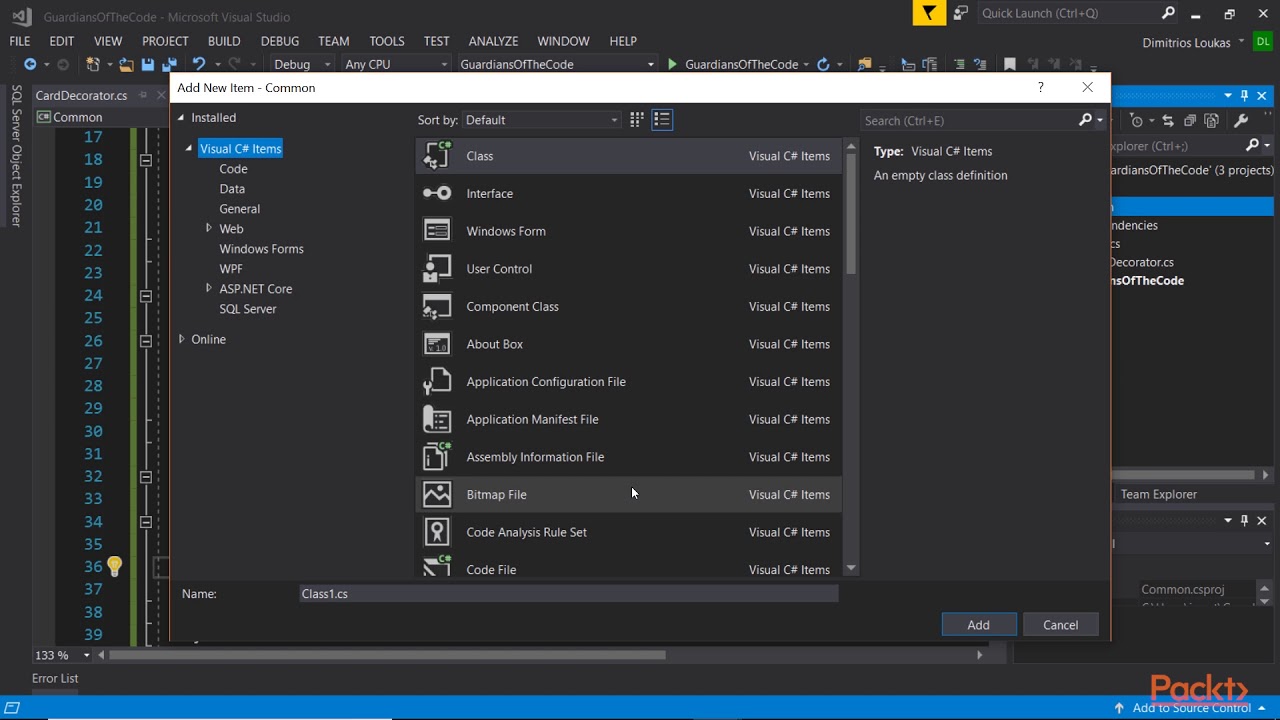
Task: Click the template list vertical scrollbar
Action: (851, 213)
